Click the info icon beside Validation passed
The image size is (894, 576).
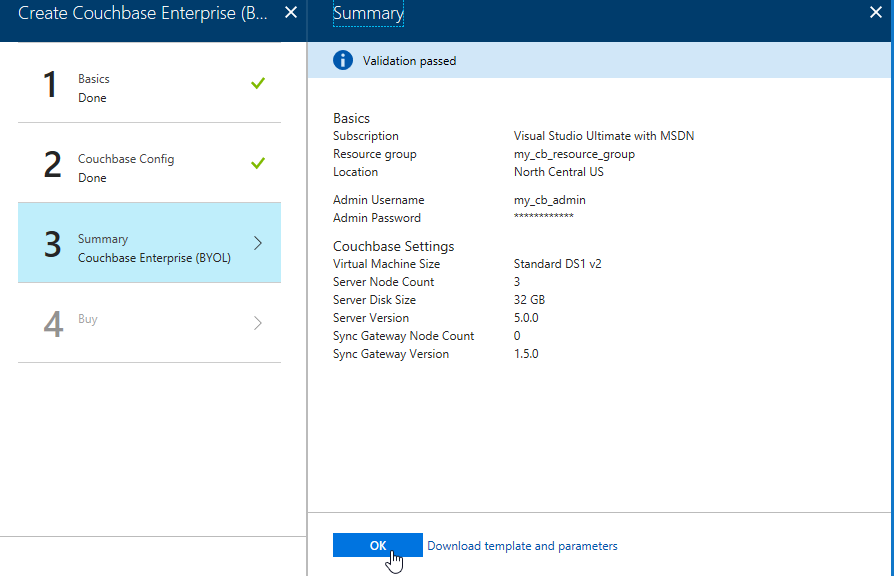coord(343,61)
